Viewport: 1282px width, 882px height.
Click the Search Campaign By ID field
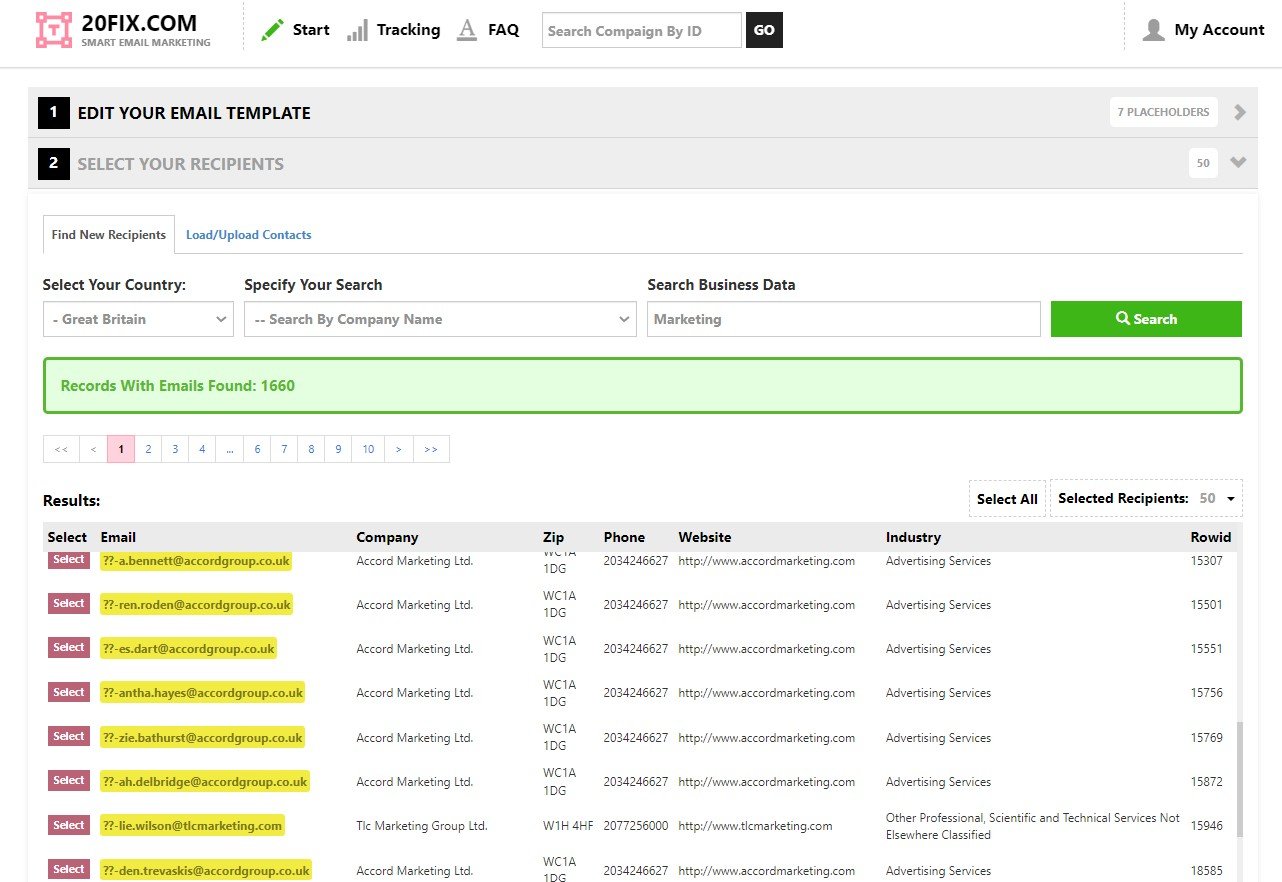click(642, 31)
